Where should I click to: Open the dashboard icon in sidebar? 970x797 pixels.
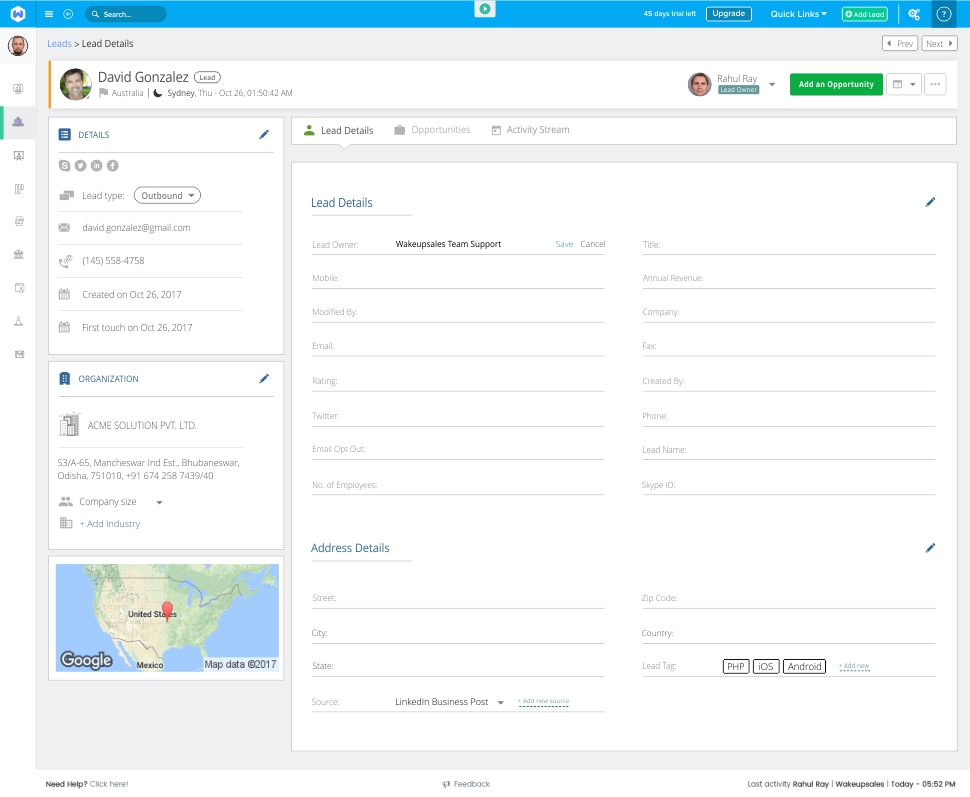tap(19, 88)
